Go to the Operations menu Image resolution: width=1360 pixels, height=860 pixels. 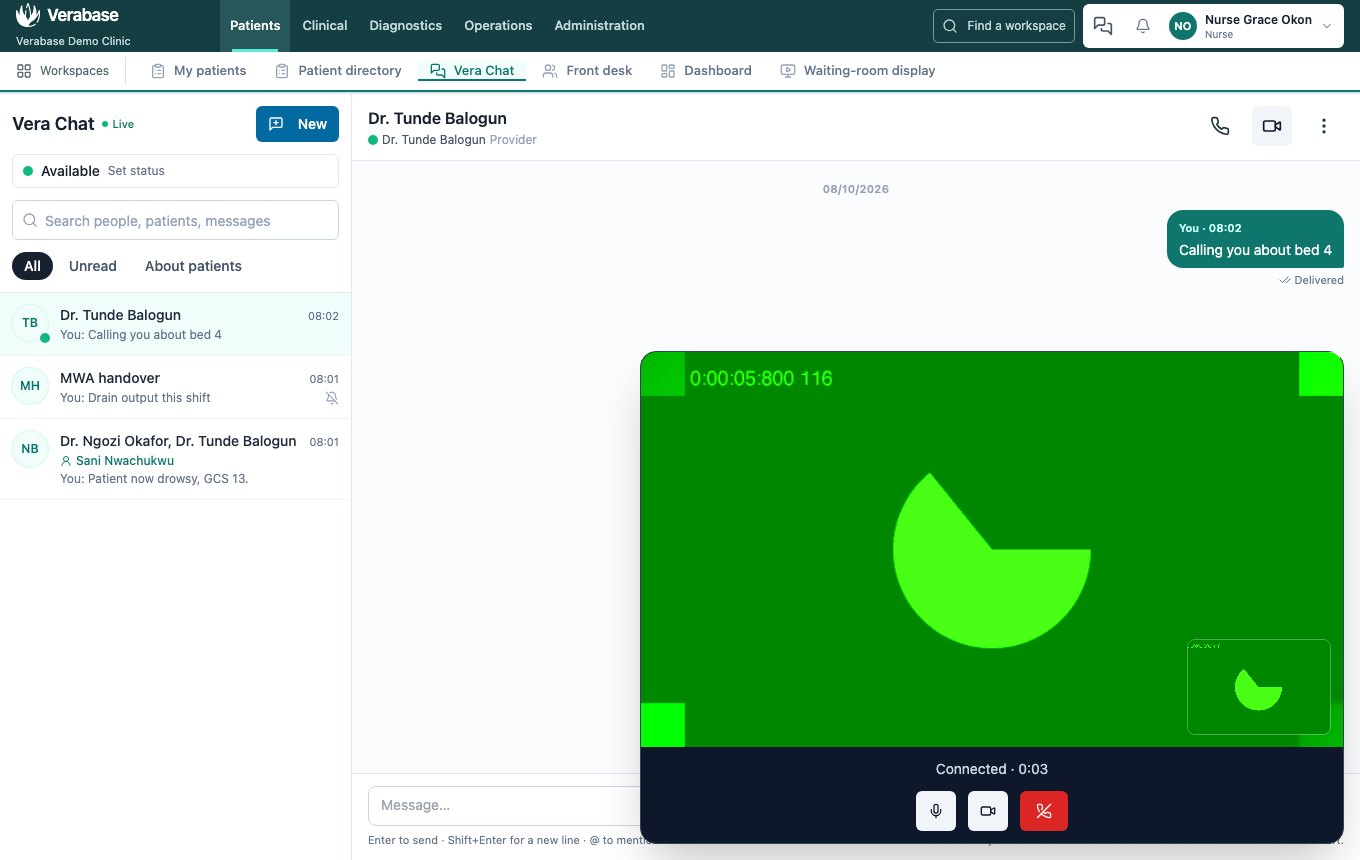tap(498, 26)
